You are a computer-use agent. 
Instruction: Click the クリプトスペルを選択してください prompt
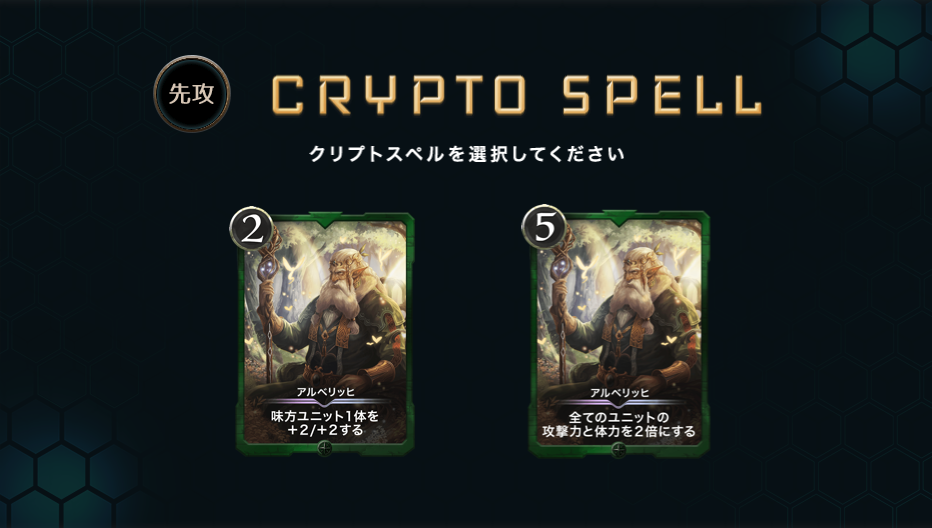coord(467,154)
